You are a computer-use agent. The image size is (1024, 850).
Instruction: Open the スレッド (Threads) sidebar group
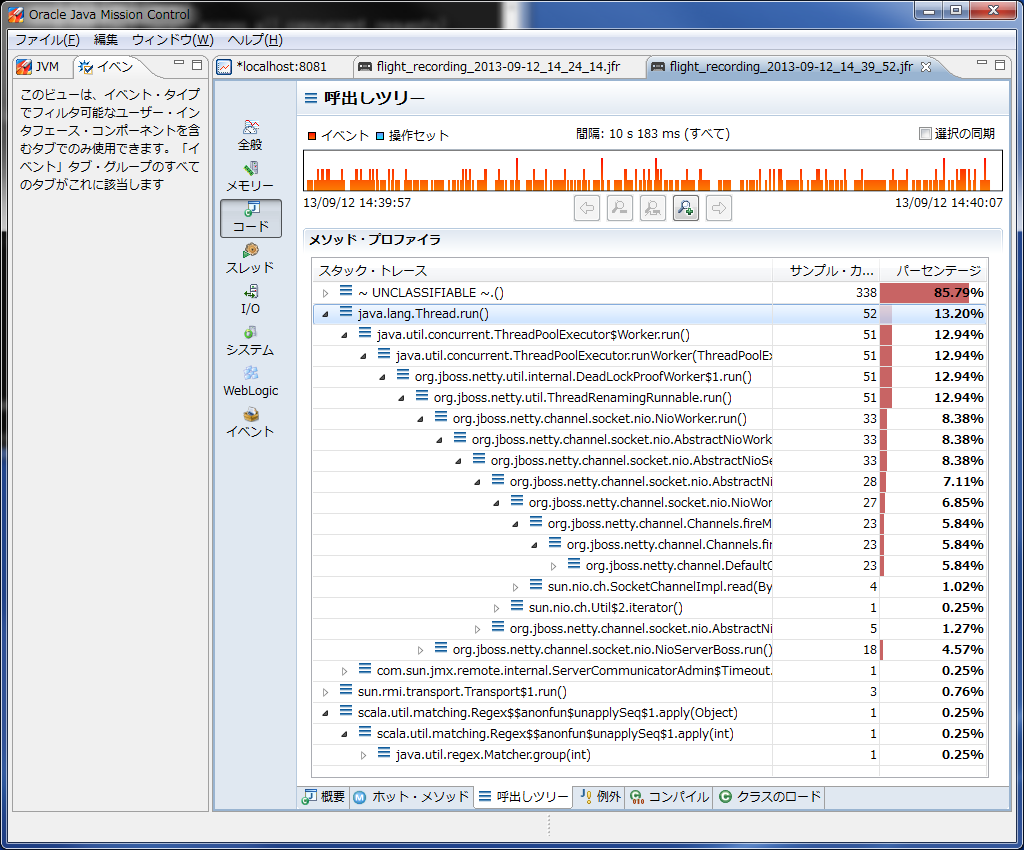tap(250, 259)
